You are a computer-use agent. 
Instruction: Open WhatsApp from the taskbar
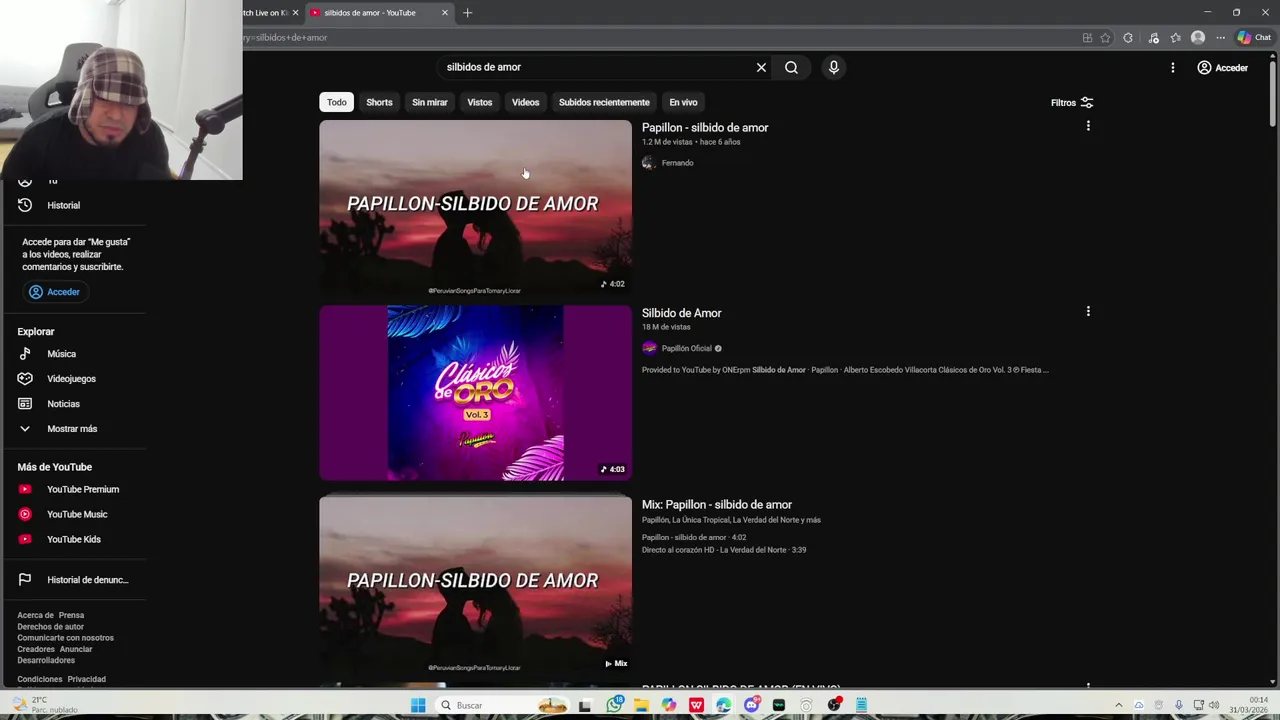coord(614,705)
